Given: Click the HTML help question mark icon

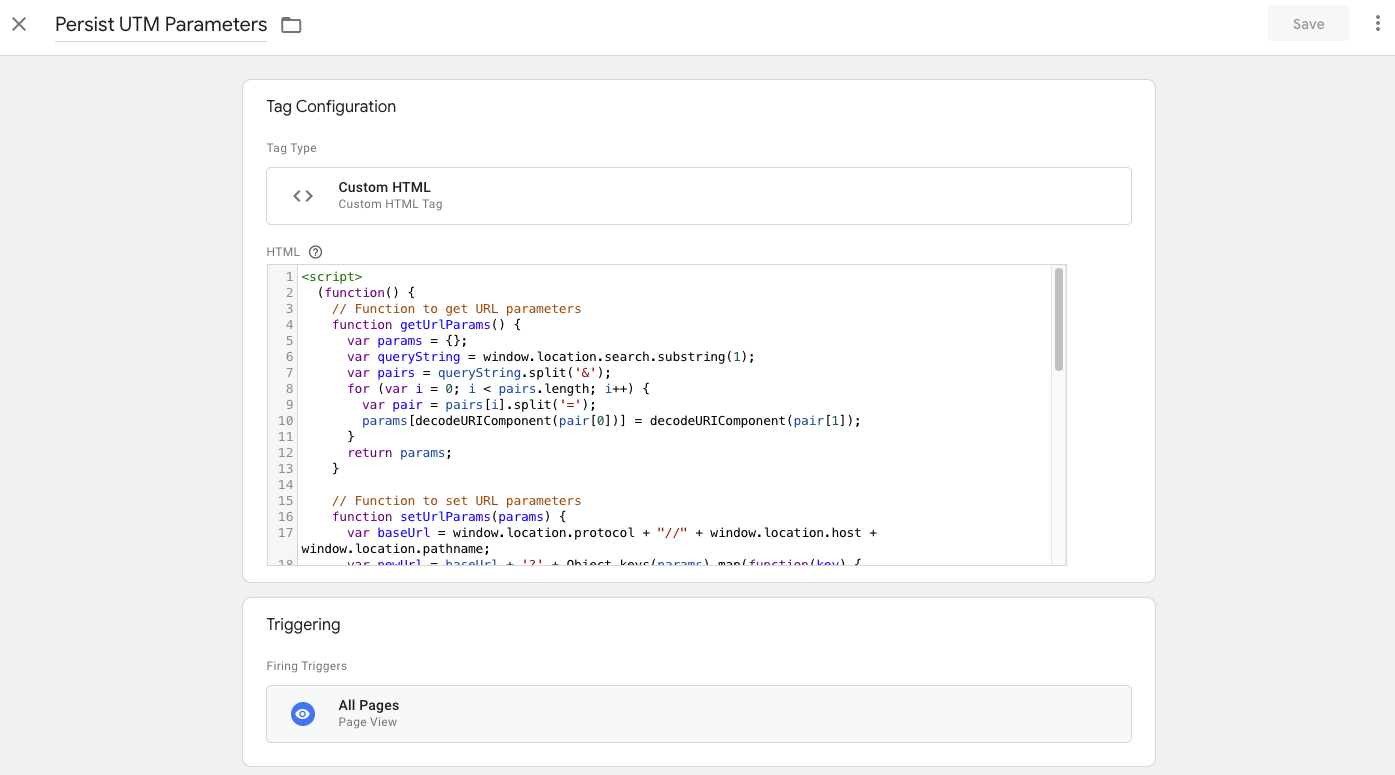Looking at the screenshot, I should click(x=315, y=252).
